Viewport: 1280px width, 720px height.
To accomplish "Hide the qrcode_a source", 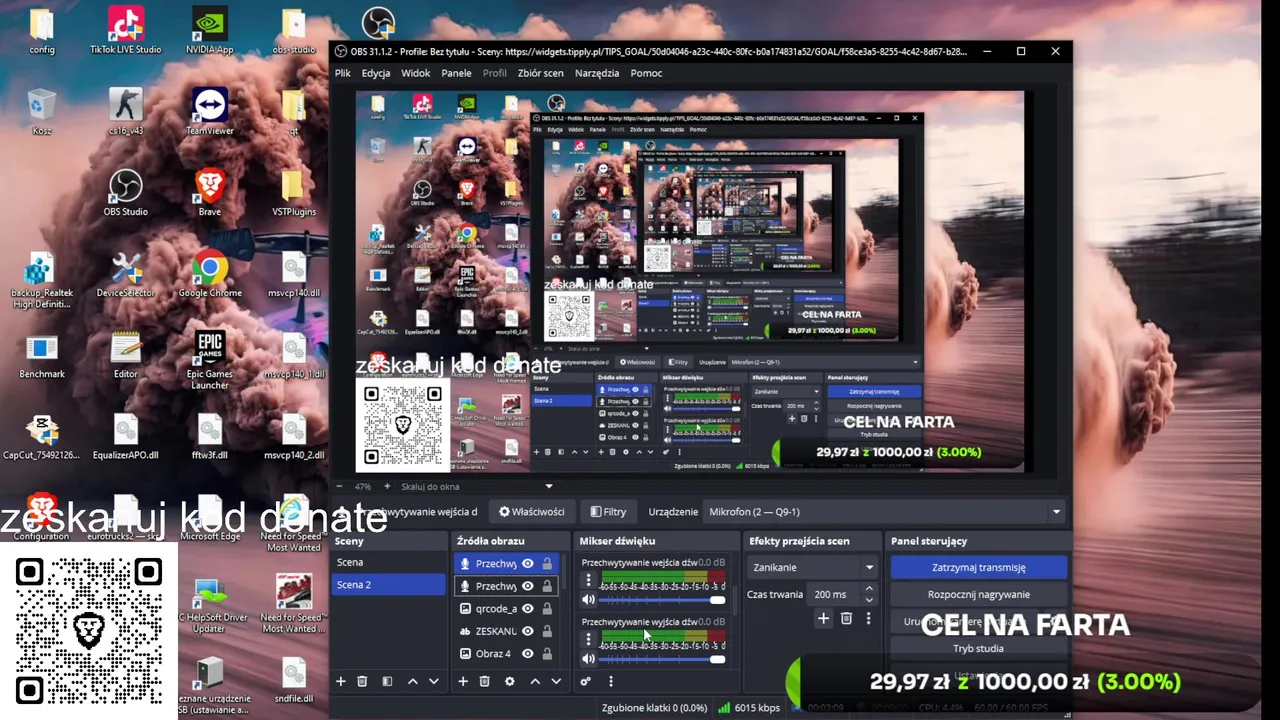I will [x=527, y=608].
